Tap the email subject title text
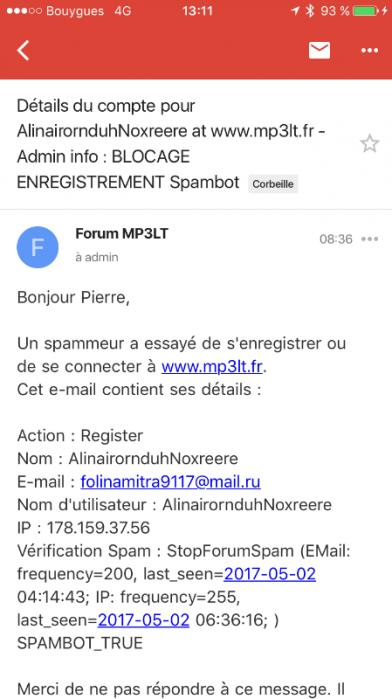 tap(172, 144)
